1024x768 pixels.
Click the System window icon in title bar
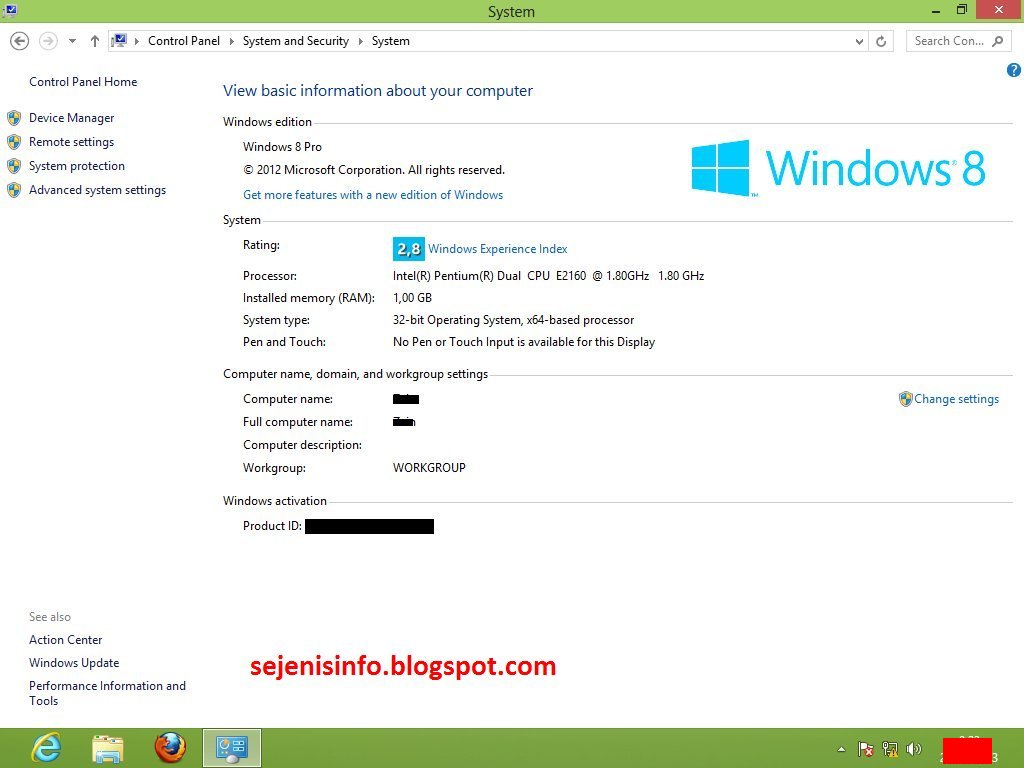(x=10, y=10)
